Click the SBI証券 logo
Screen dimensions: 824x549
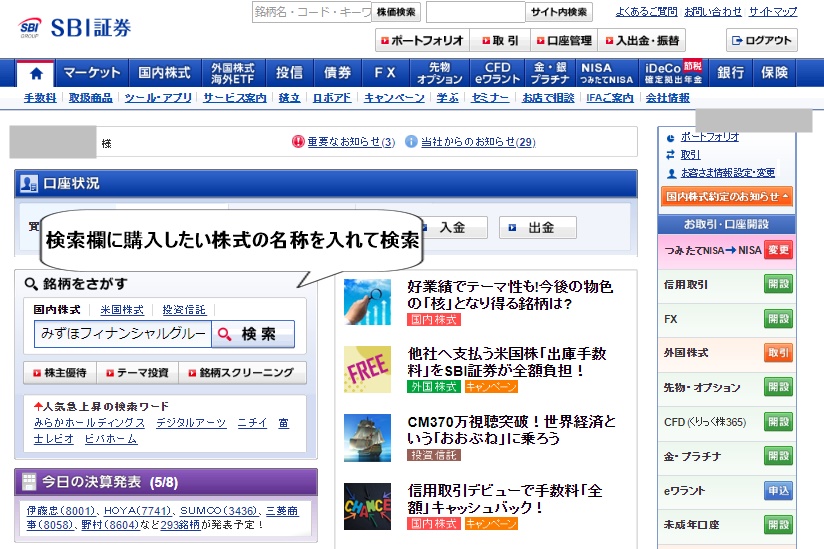point(75,28)
